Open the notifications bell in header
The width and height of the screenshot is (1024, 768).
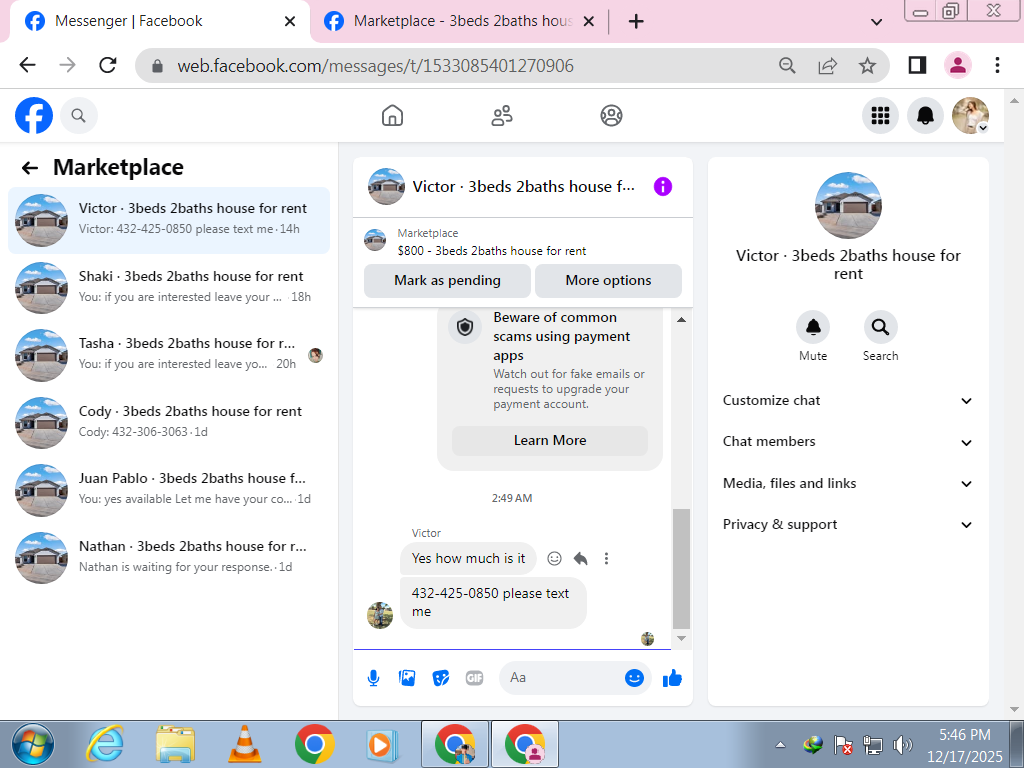pyautogui.click(x=925, y=116)
